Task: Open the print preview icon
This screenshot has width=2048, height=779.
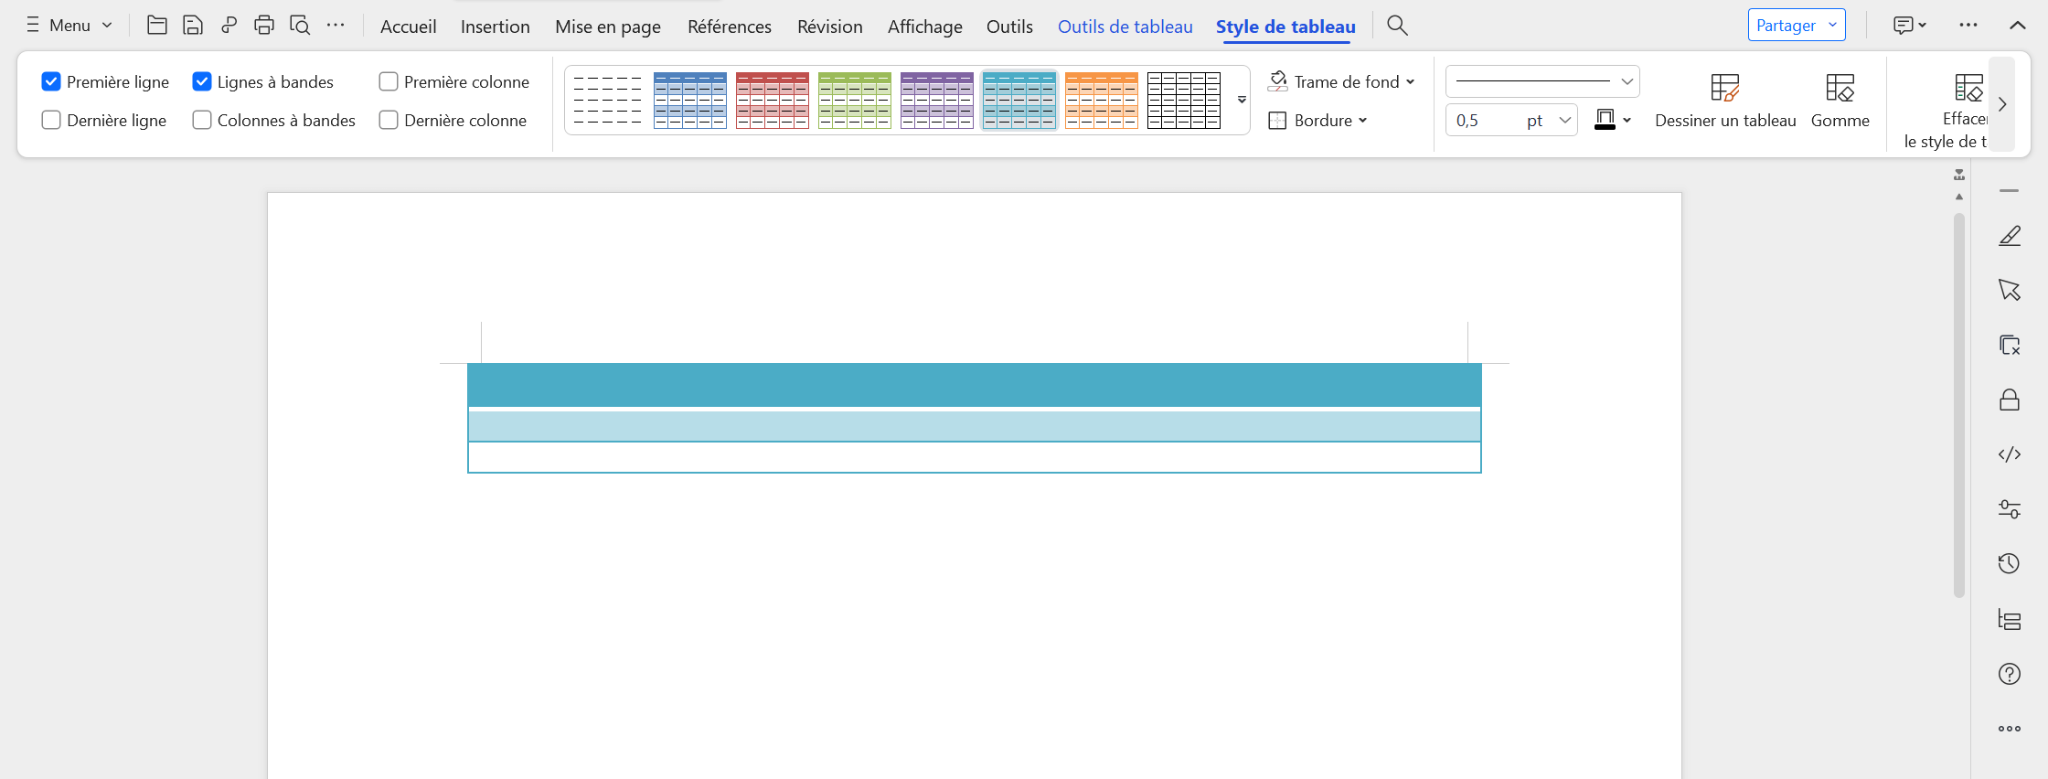Action: [300, 25]
